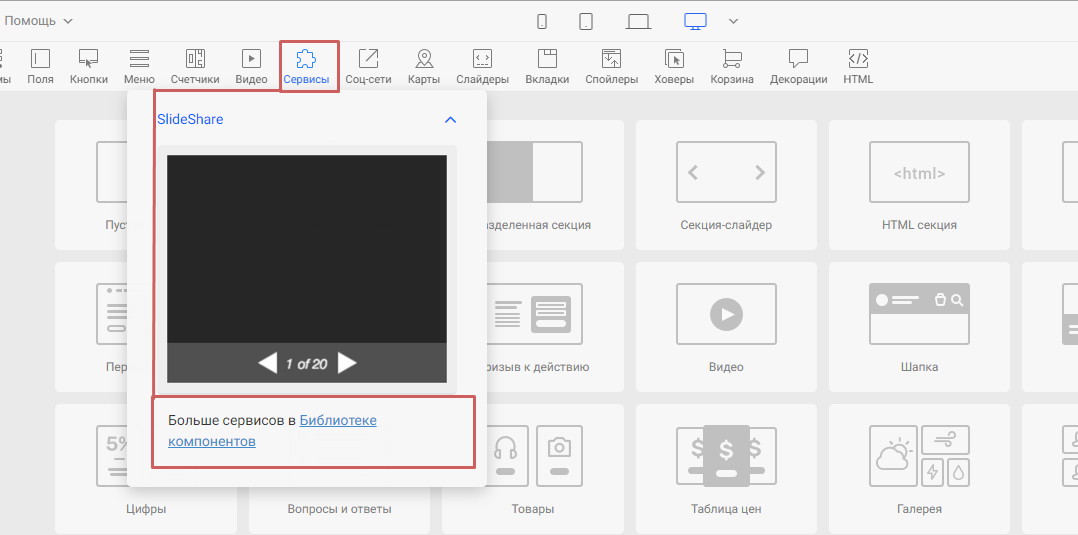Viewport: 1078px width, 535px height.
Task: Select the Корзина cart icon
Action: click(x=732, y=60)
